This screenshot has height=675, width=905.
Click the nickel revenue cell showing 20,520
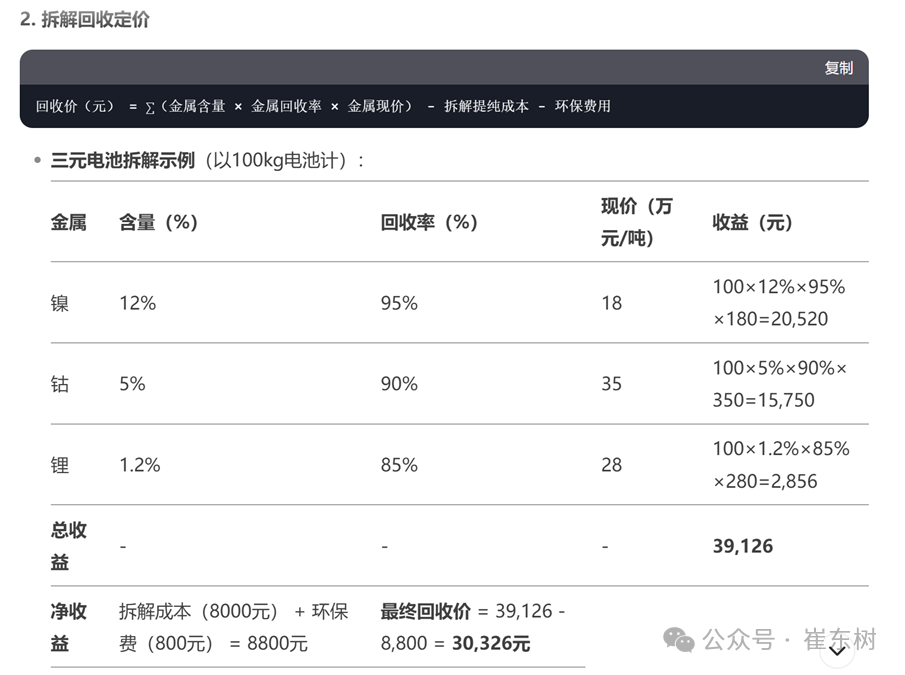click(x=779, y=303)
